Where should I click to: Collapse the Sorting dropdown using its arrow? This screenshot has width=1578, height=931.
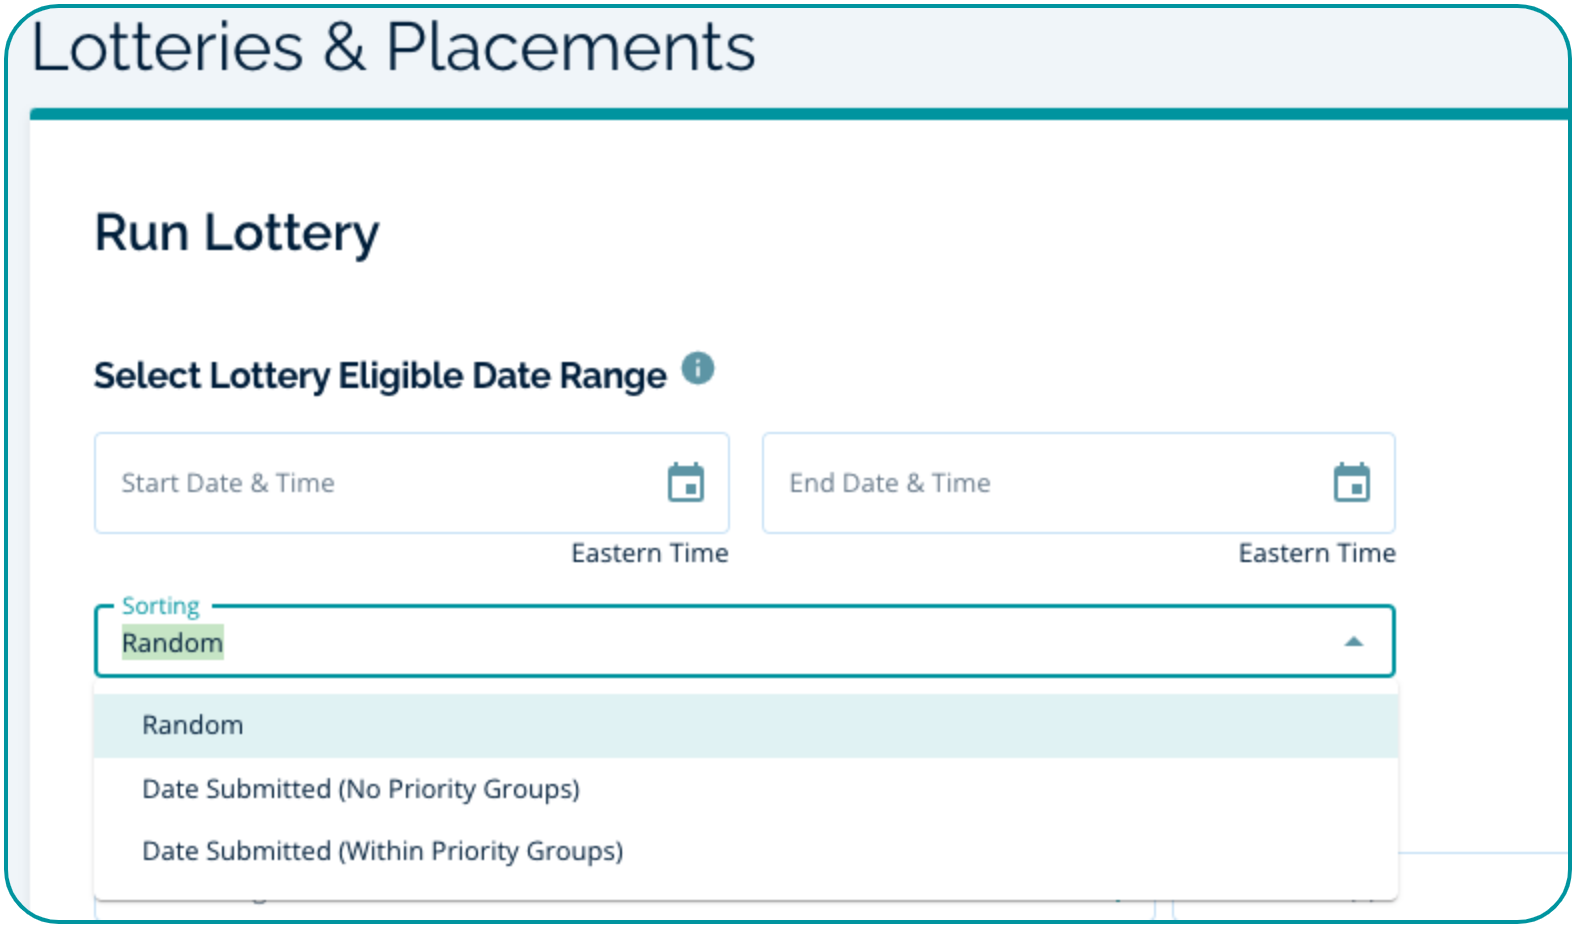1354,642
